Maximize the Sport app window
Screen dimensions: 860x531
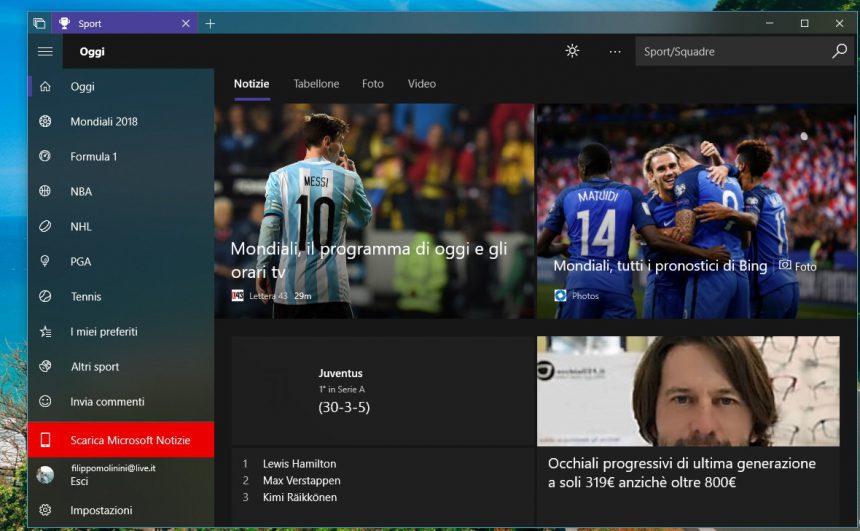point(804,23)
